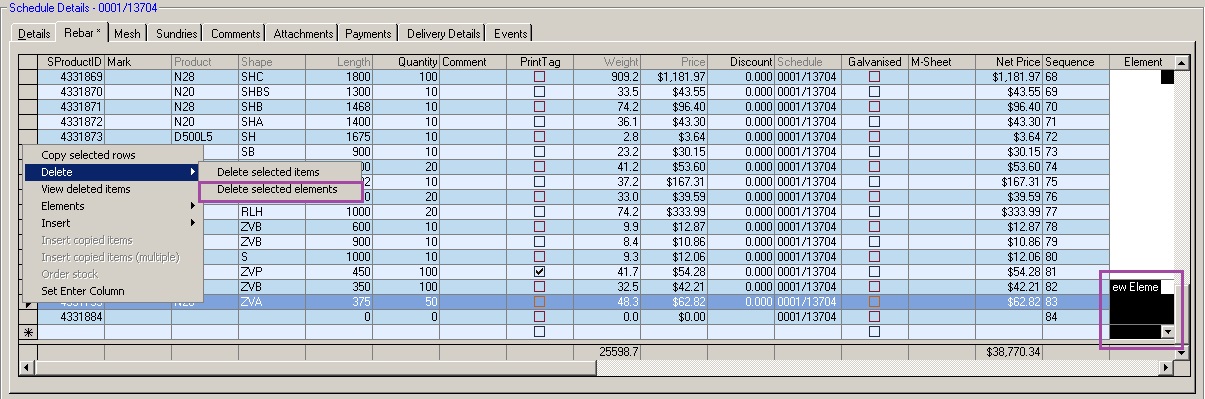The width and height of the screenshot is (1205, 399).
Task: Go to the Comments tab
Action: click(x=236, y=34)
